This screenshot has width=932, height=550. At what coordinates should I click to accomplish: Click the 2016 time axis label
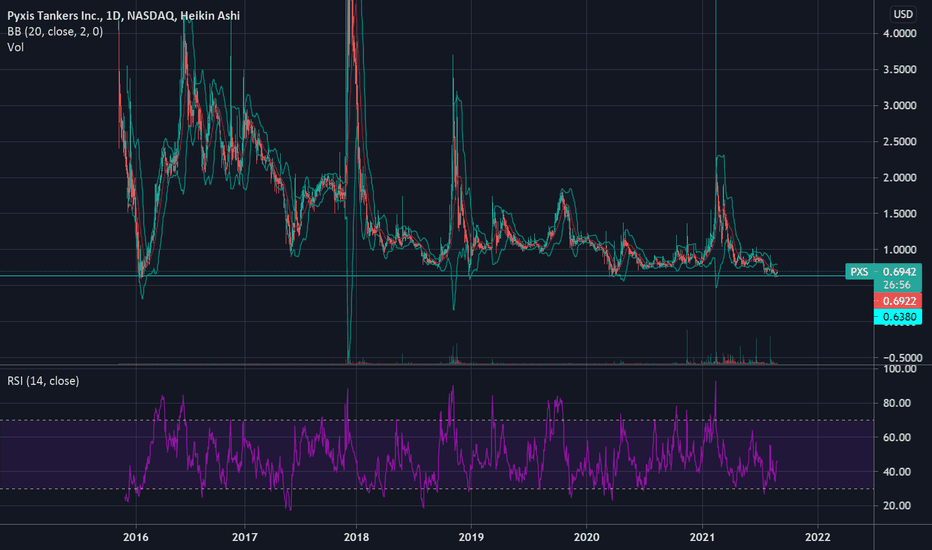pos(136,538)
